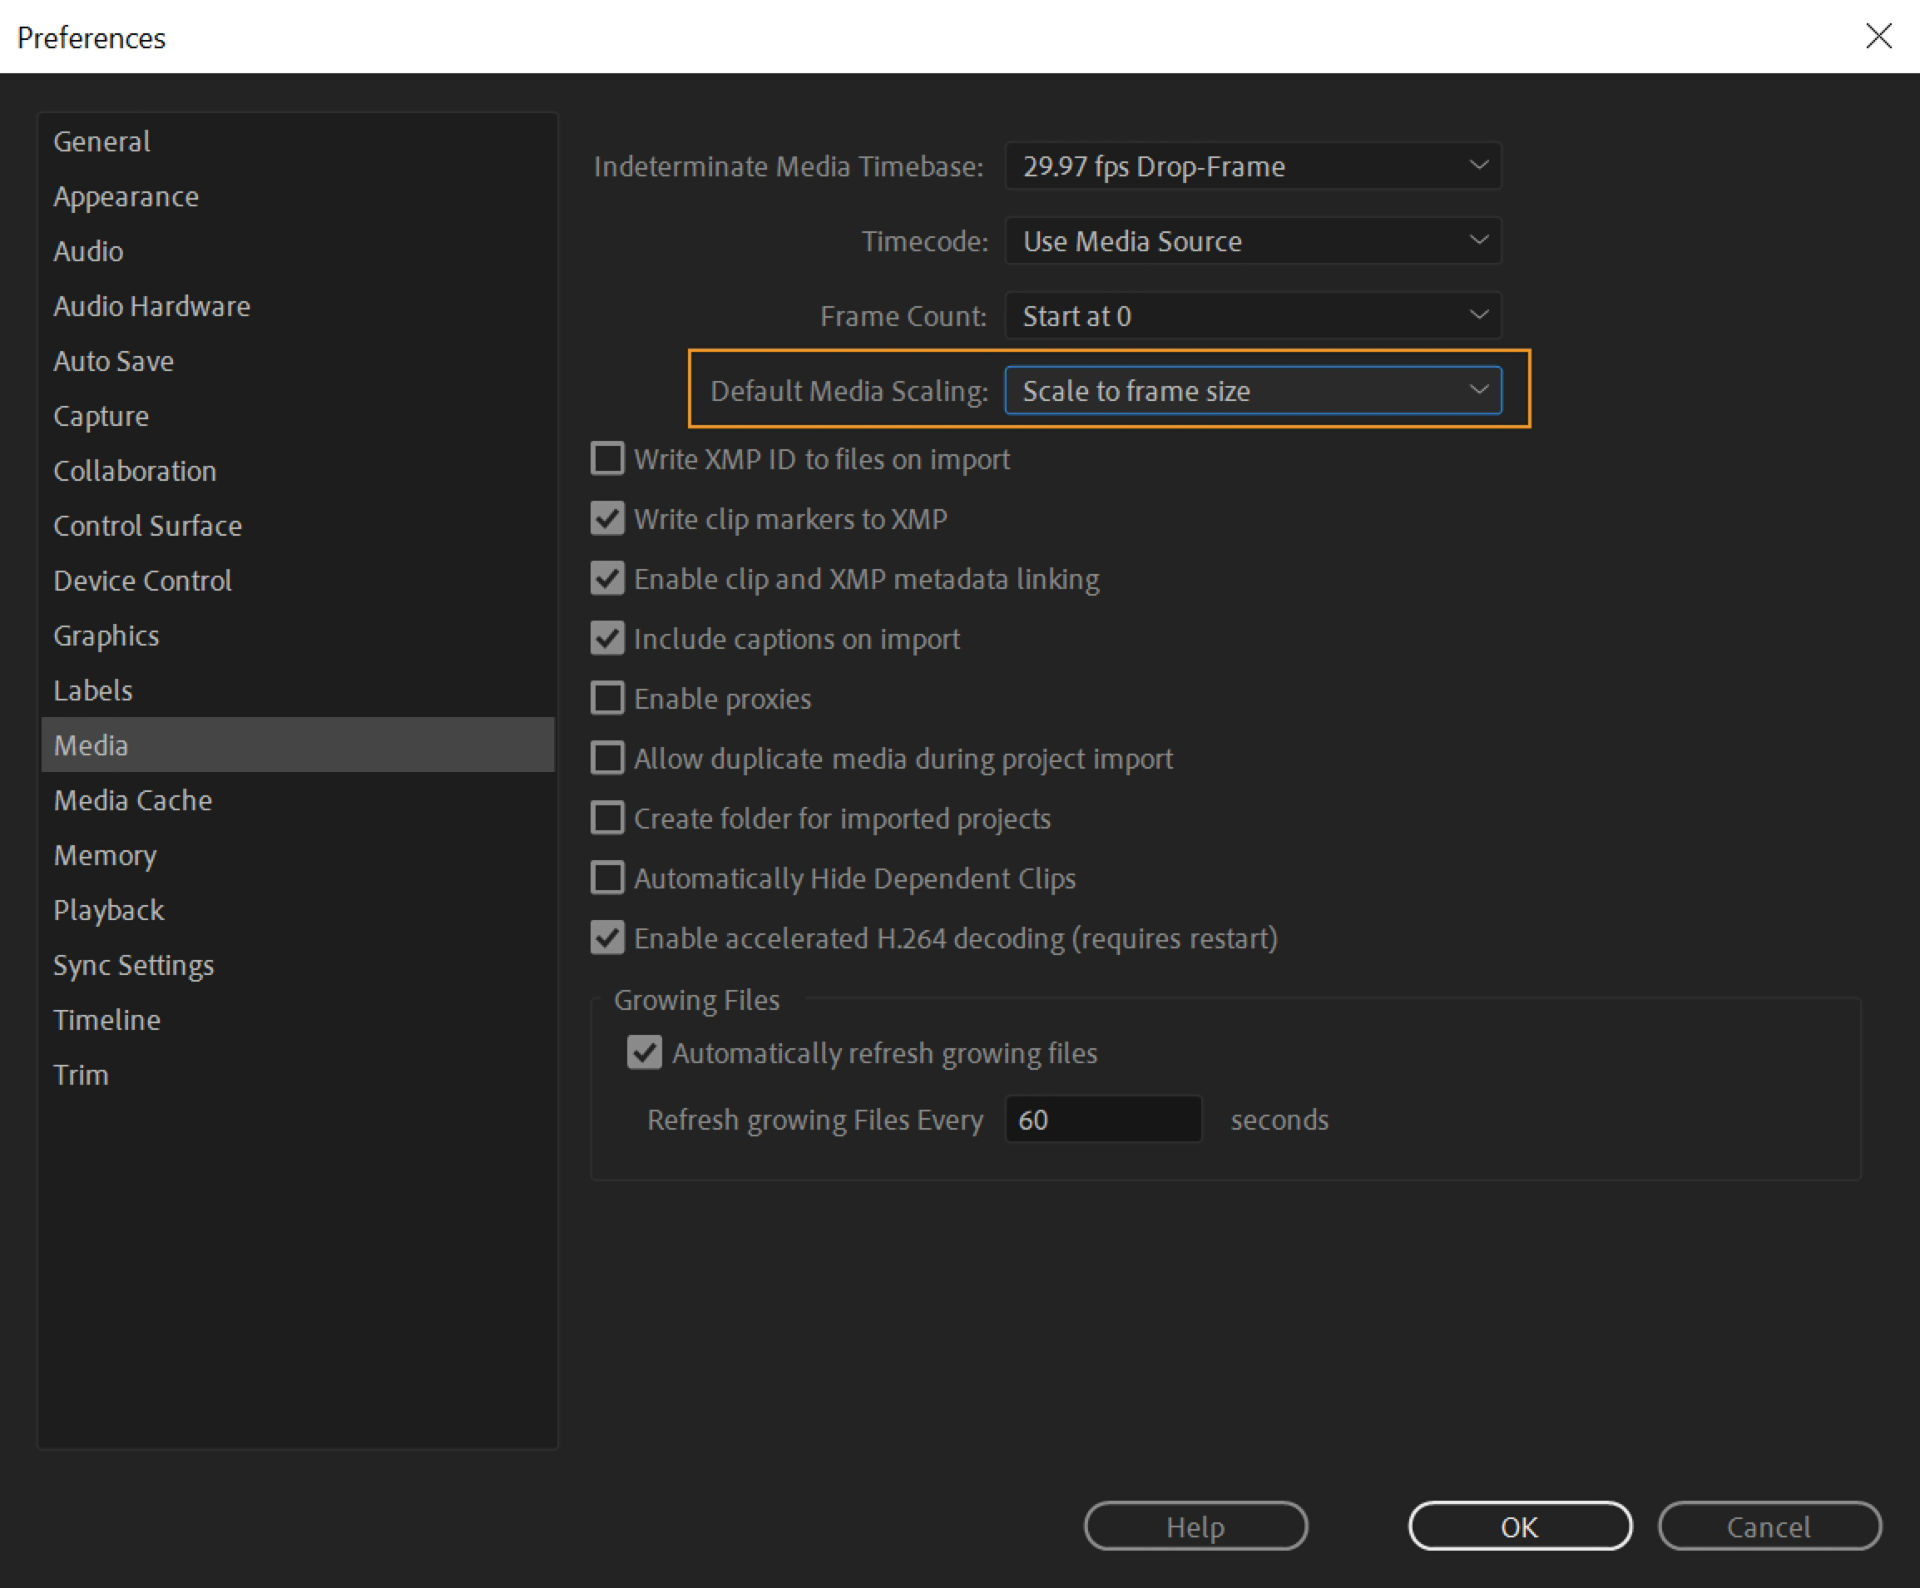Uncheck Write clip markers to XMP

pos(608,519)
